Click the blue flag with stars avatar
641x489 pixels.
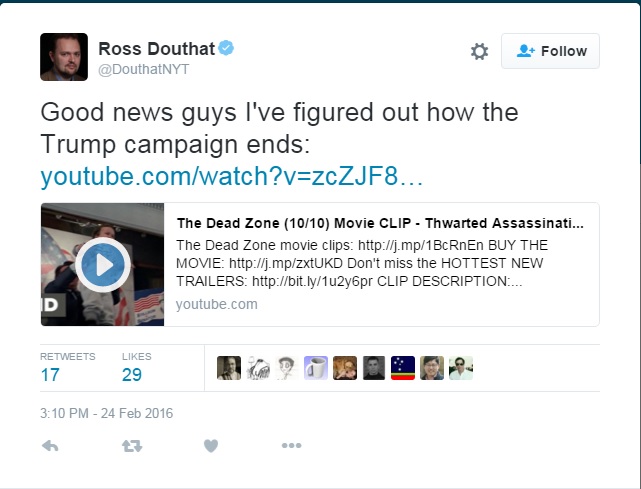[403, 368]
